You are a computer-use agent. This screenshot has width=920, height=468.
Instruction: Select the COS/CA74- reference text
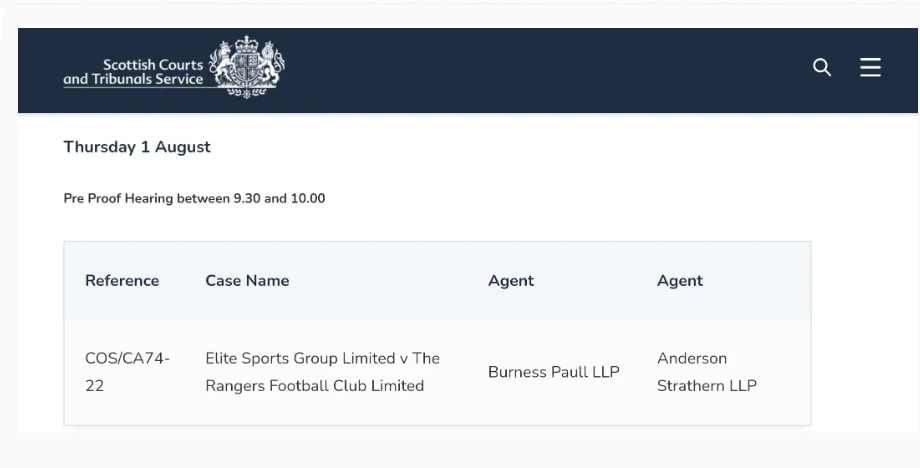(127, 358)
